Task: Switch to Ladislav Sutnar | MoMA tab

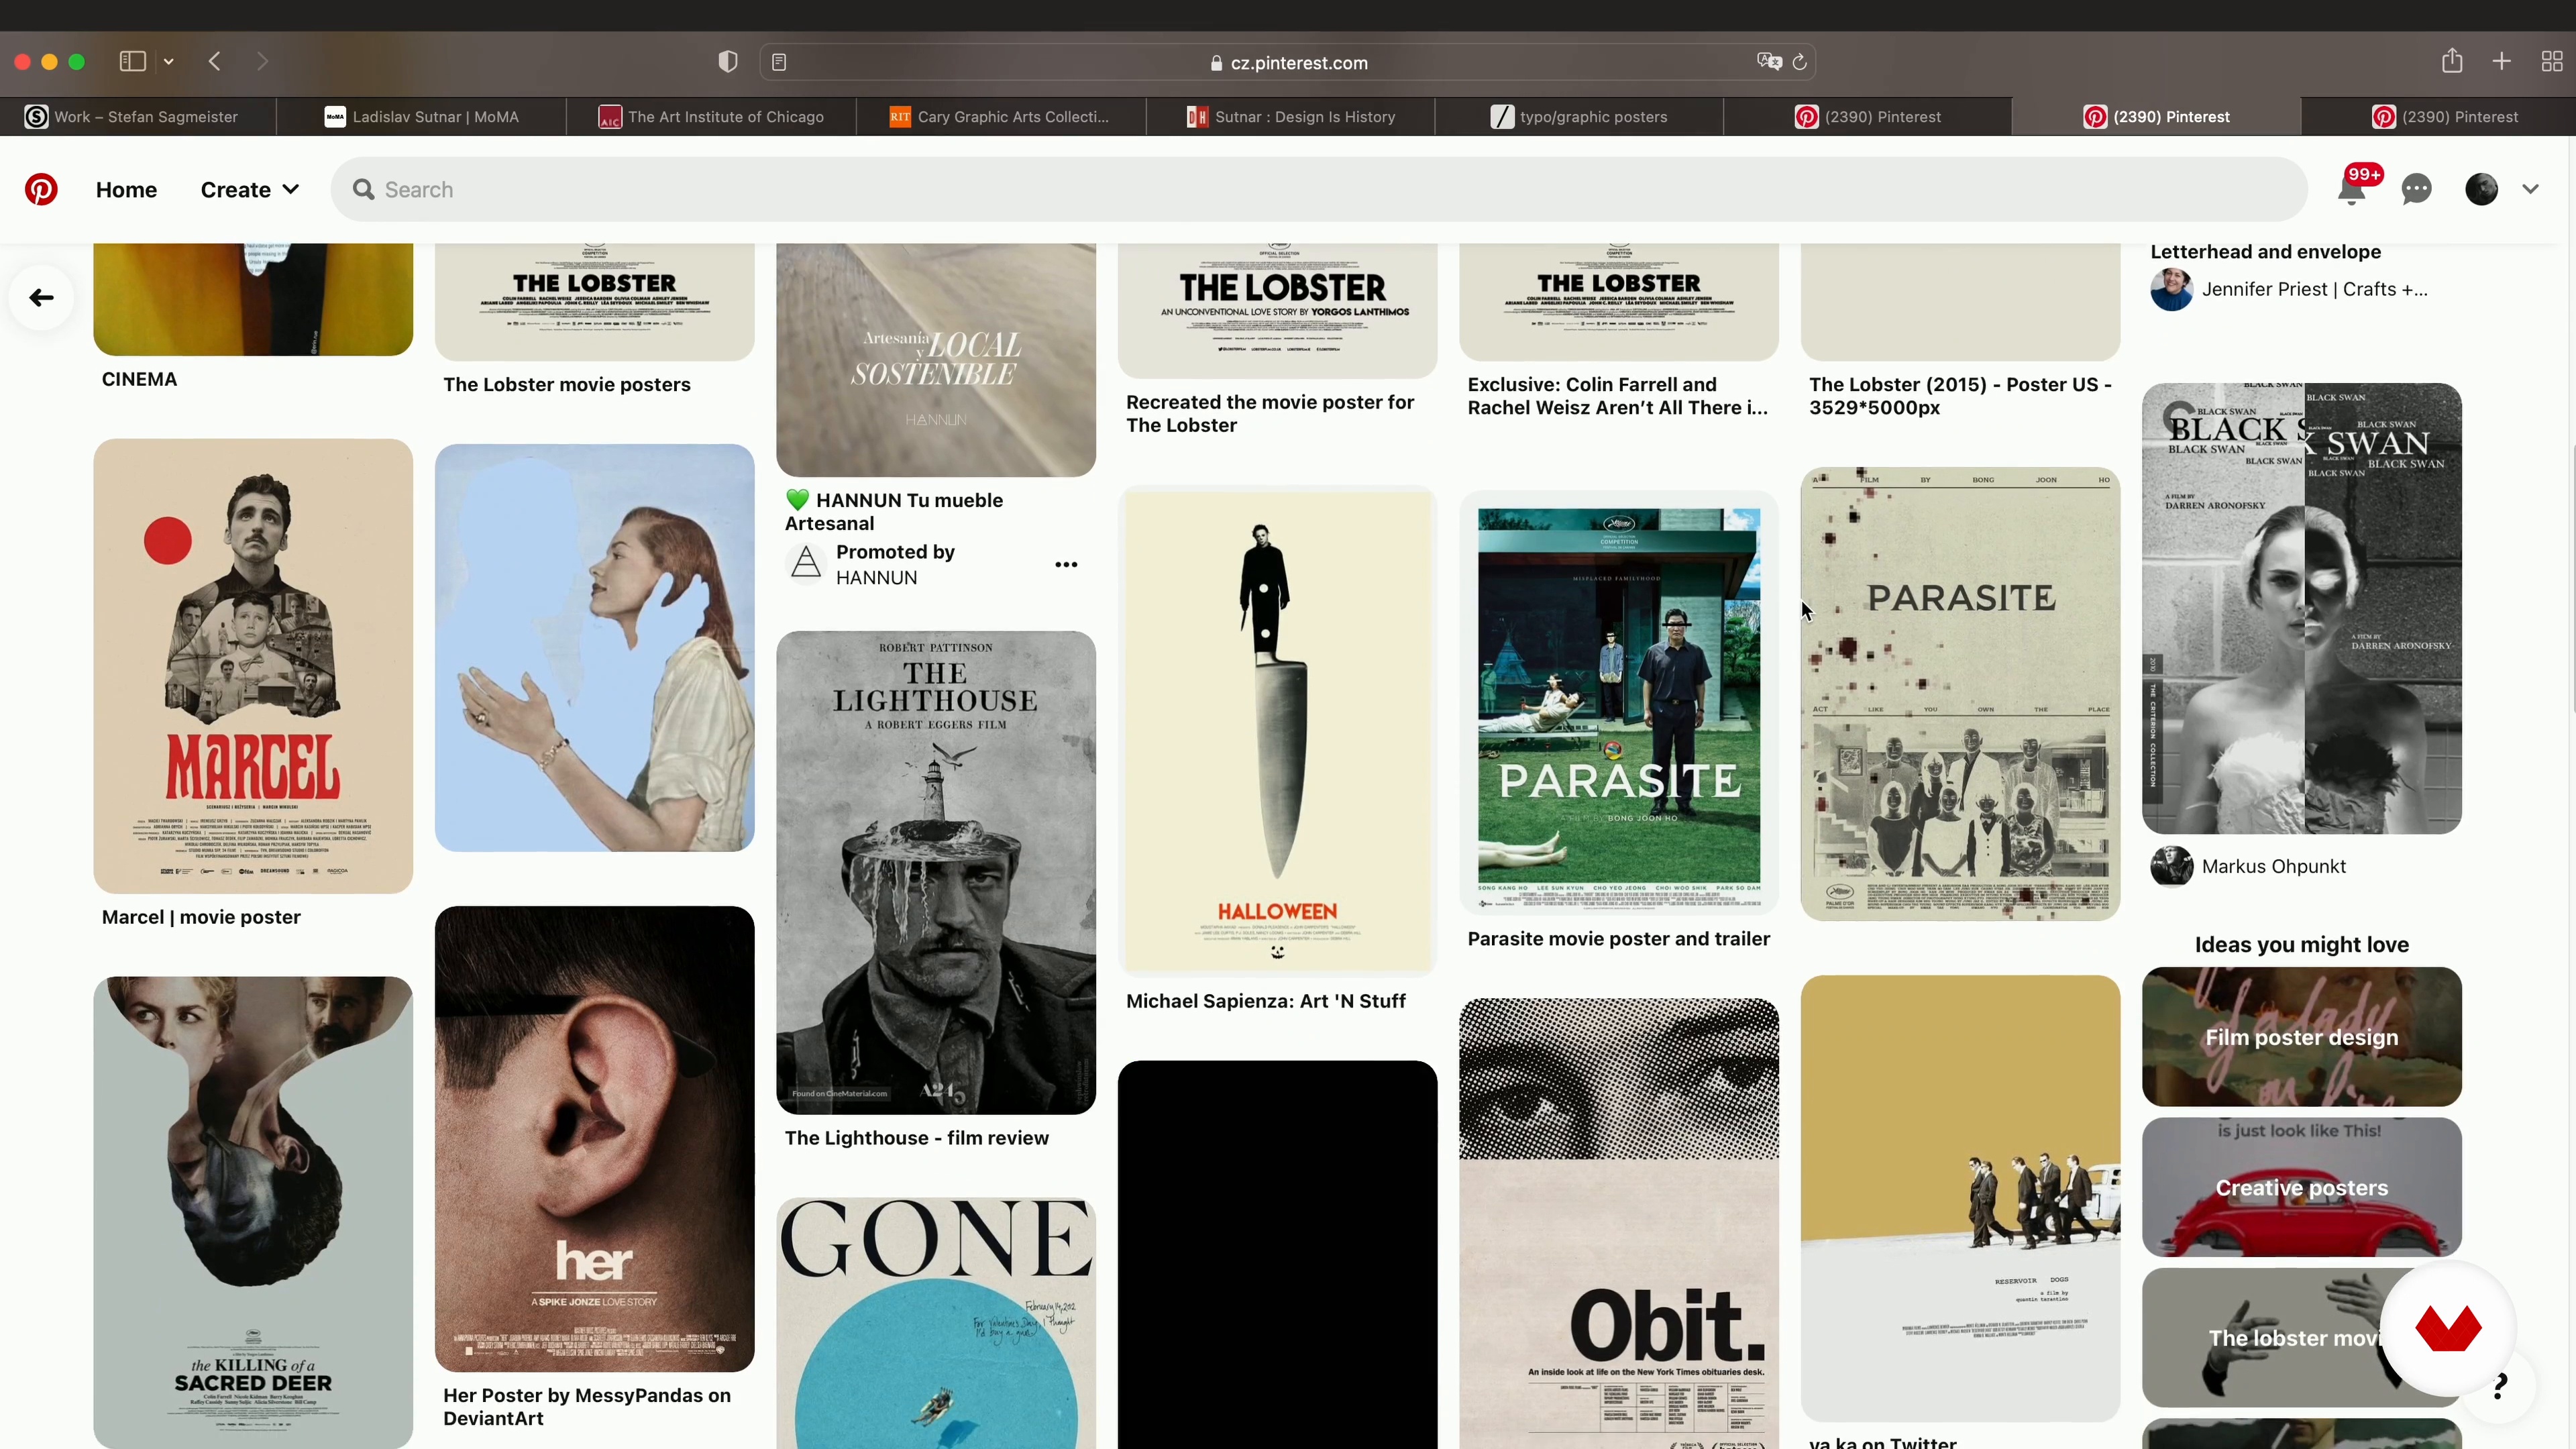Action: (x=421, y=117)
